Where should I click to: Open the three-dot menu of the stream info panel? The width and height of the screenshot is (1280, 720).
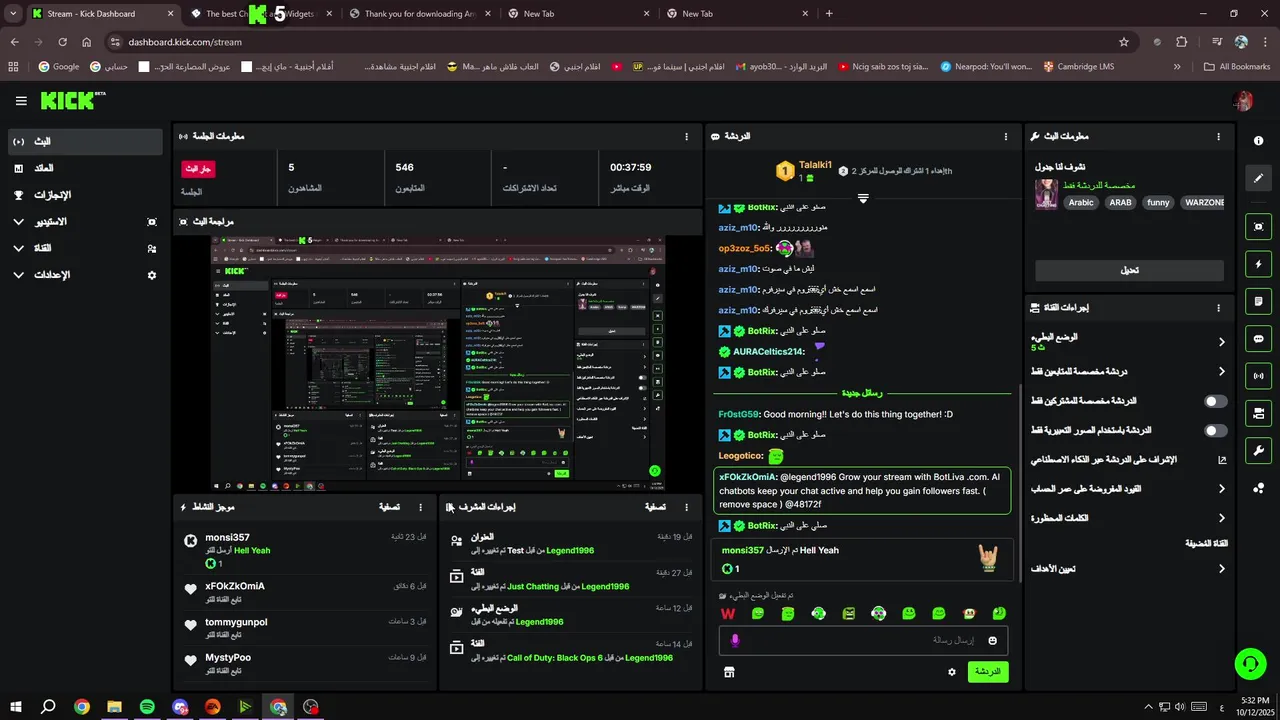(1218, 136)
